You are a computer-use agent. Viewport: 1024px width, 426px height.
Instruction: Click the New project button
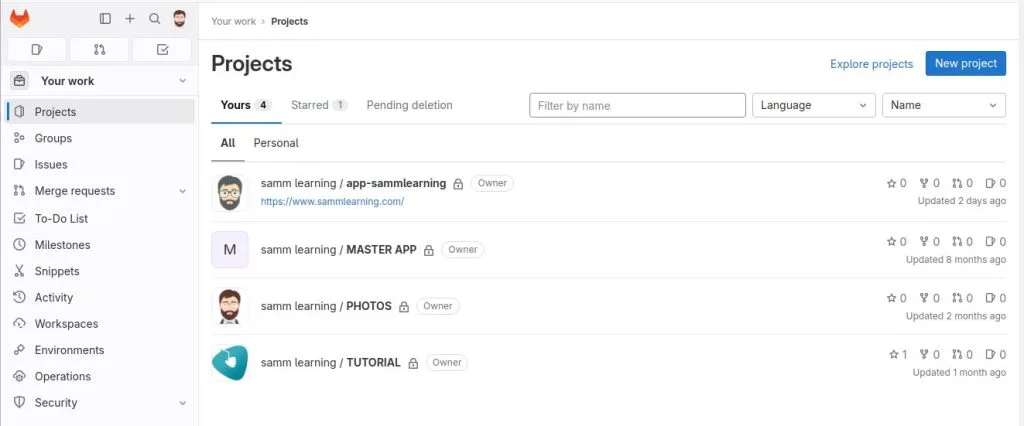pyautogui.click(x=966, y=63)
